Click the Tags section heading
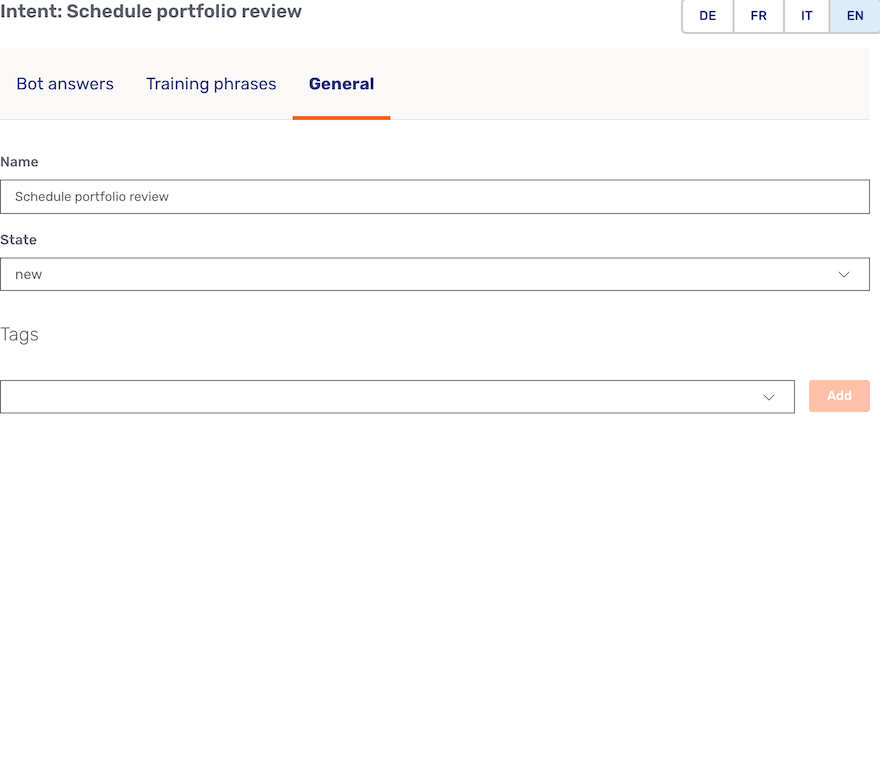This screenshot has width=880, height=782. (x=19, y=334)
